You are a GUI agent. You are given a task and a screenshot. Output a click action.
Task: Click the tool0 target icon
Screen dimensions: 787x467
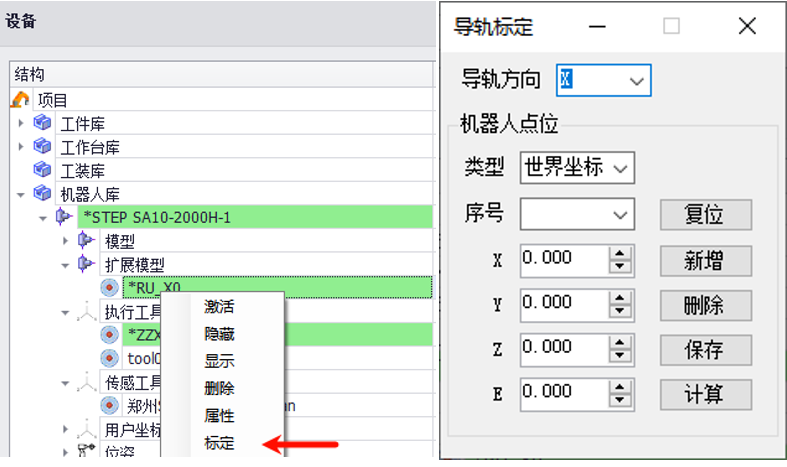[110, 358]
